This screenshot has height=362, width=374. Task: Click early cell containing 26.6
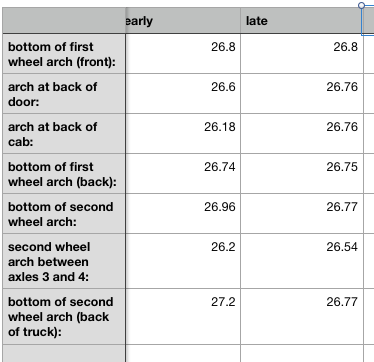click(183, 94)
